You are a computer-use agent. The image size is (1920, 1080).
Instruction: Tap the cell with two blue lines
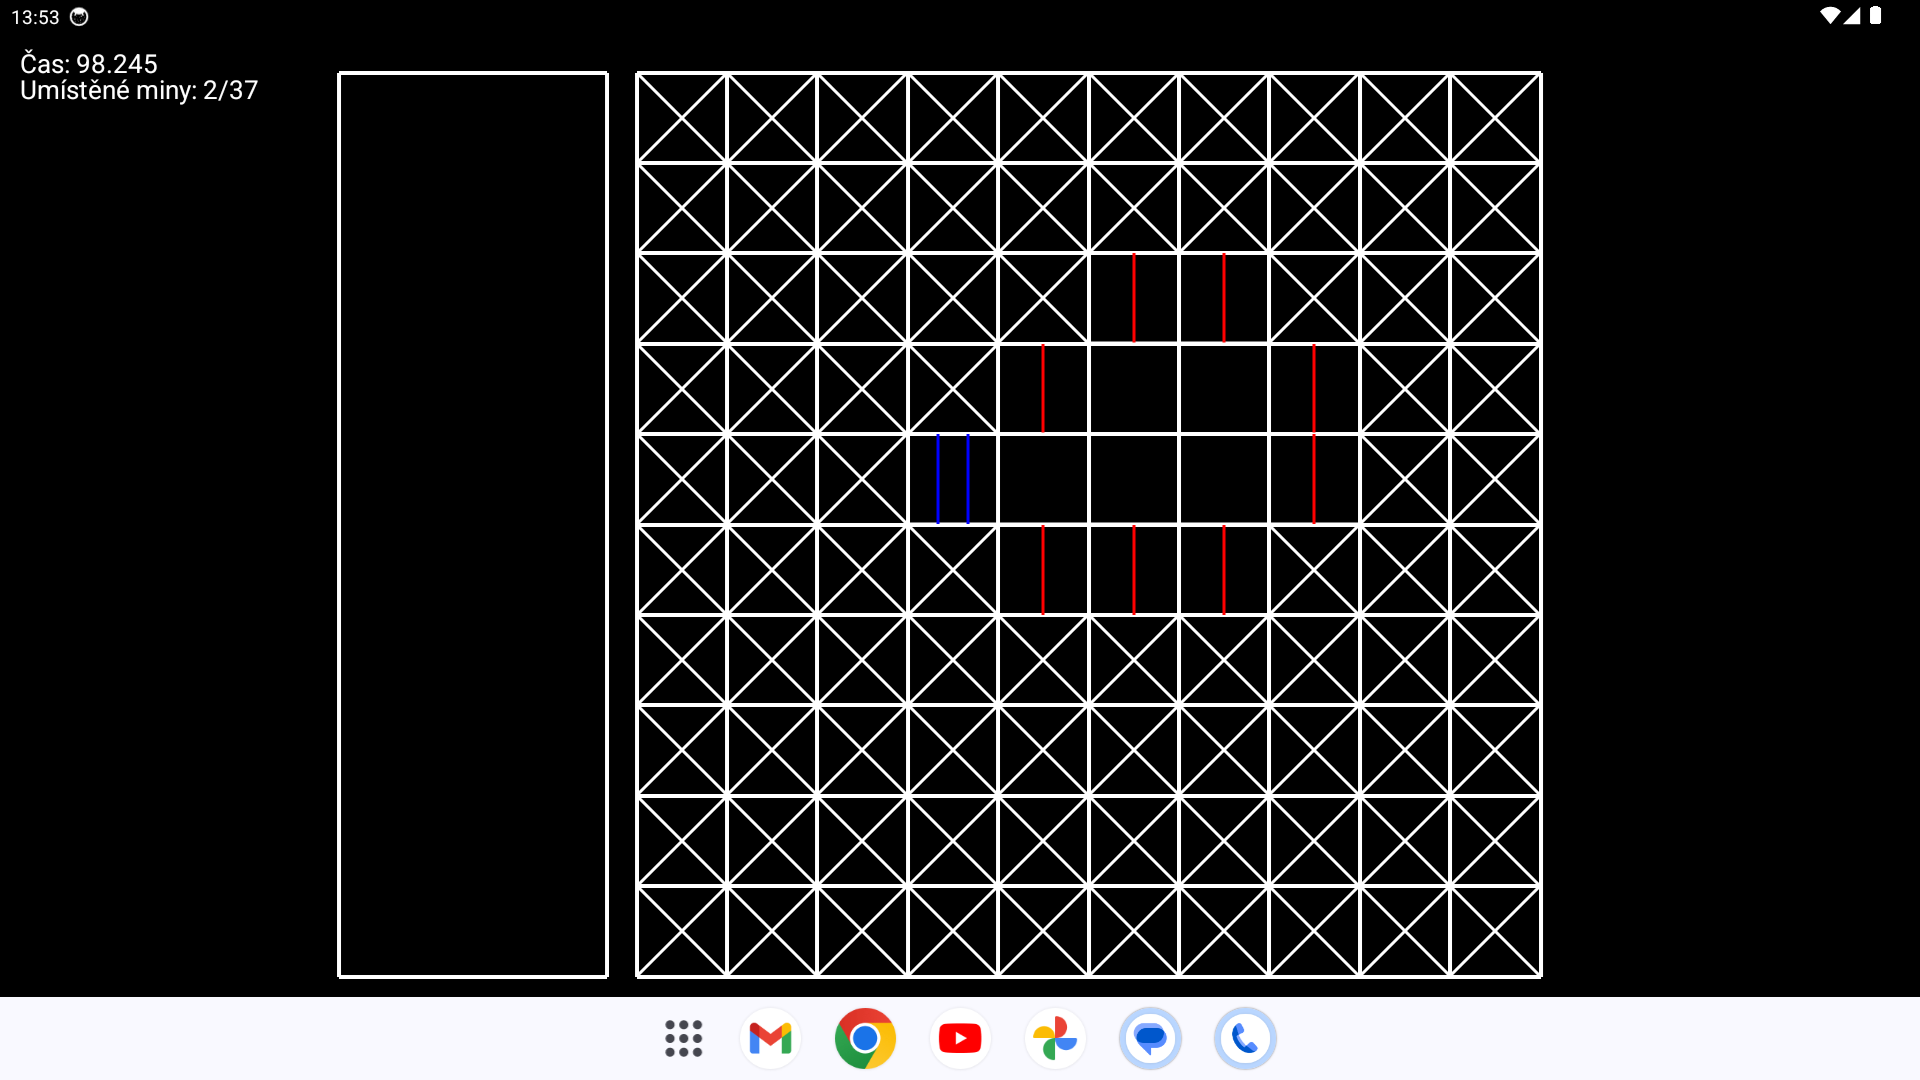point(953,479)
